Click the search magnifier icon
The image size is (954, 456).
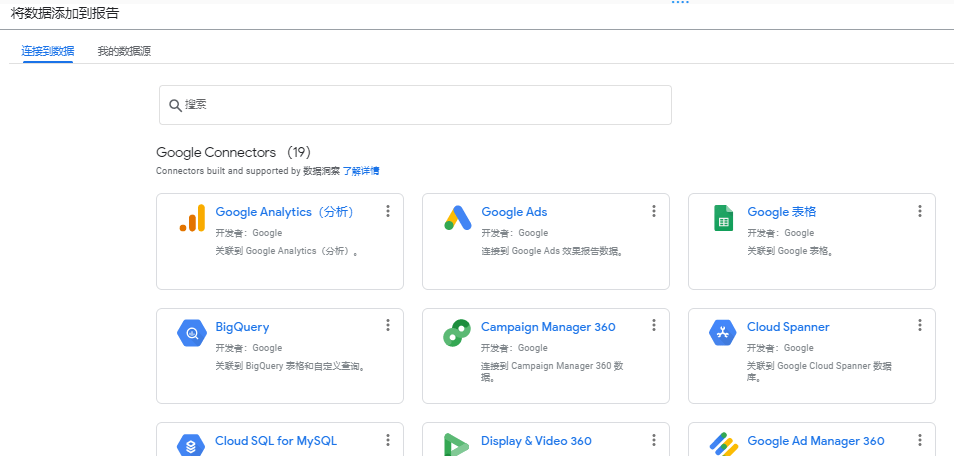click(x=175, y=105)
